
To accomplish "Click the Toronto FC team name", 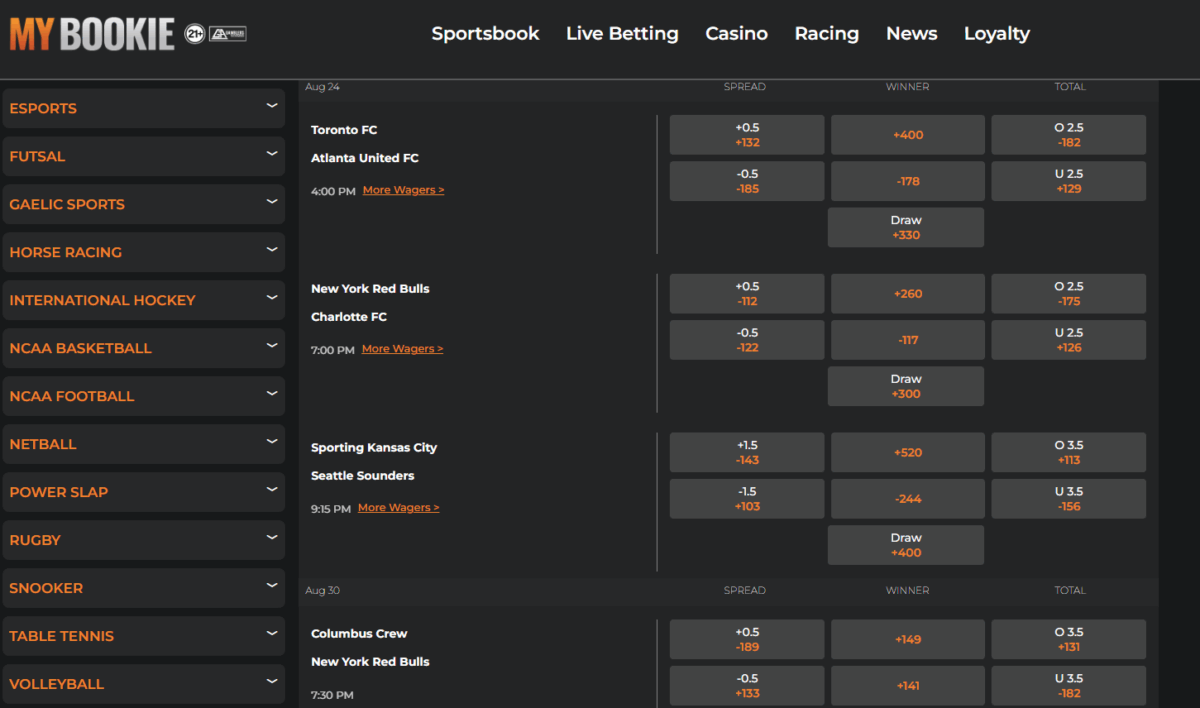I will pos(344,130).
